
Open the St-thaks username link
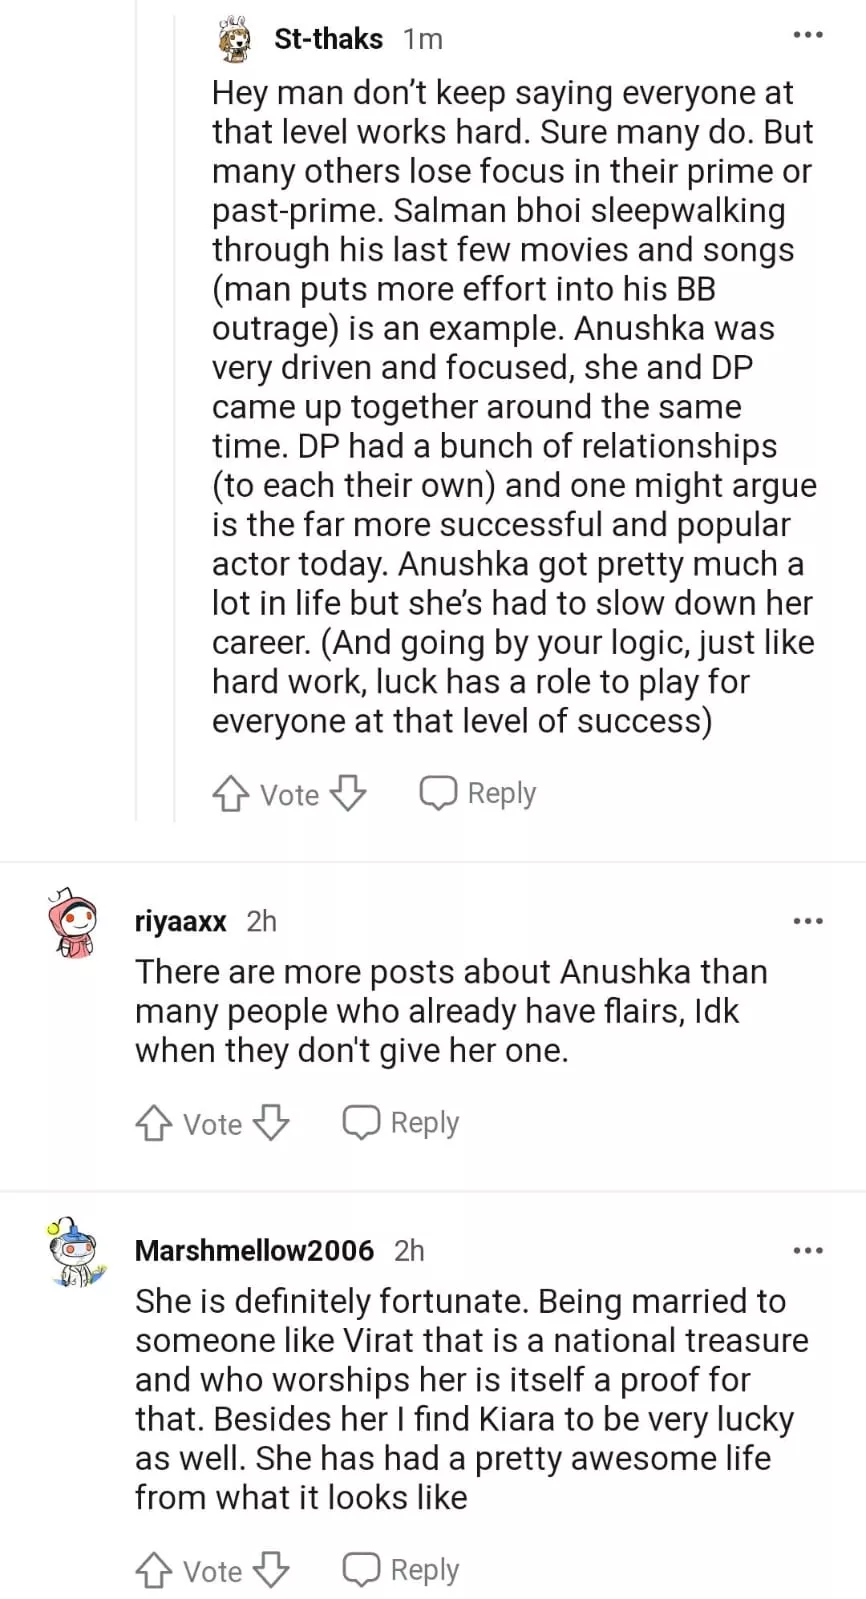click(x=328, y=39)
